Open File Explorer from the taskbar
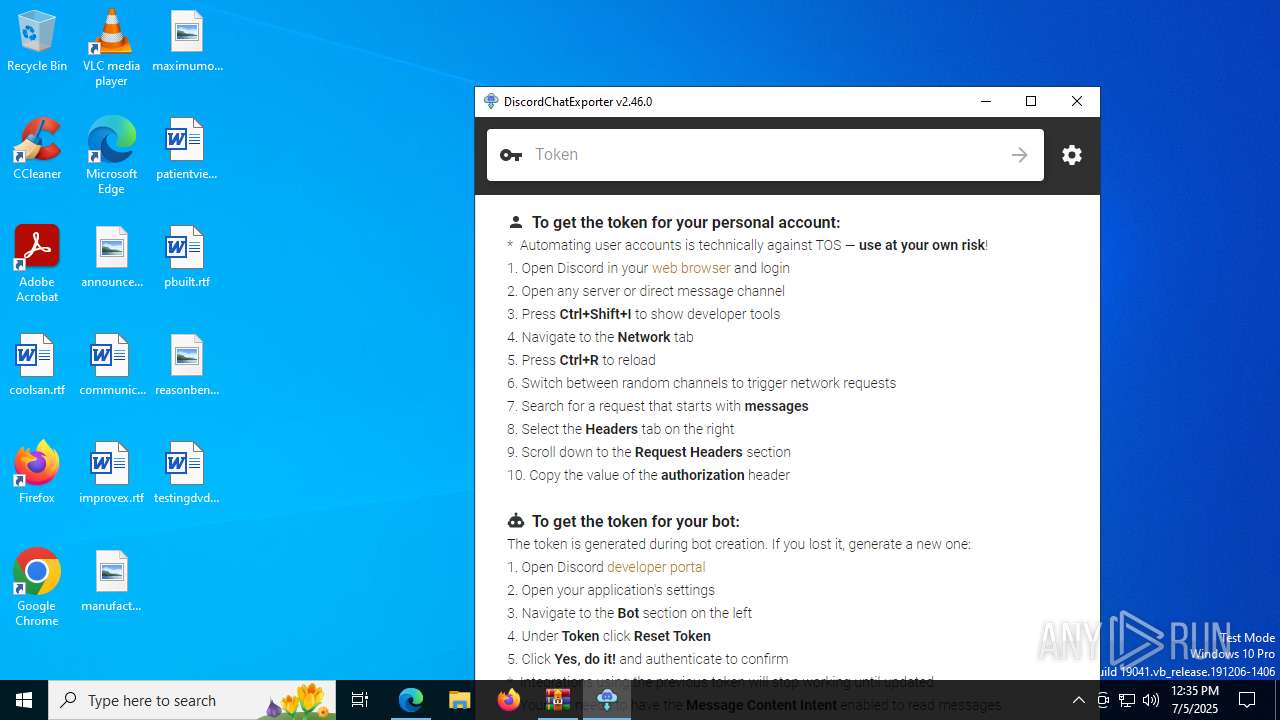This screenshot has width=1280, height=720. click(460, 700)
